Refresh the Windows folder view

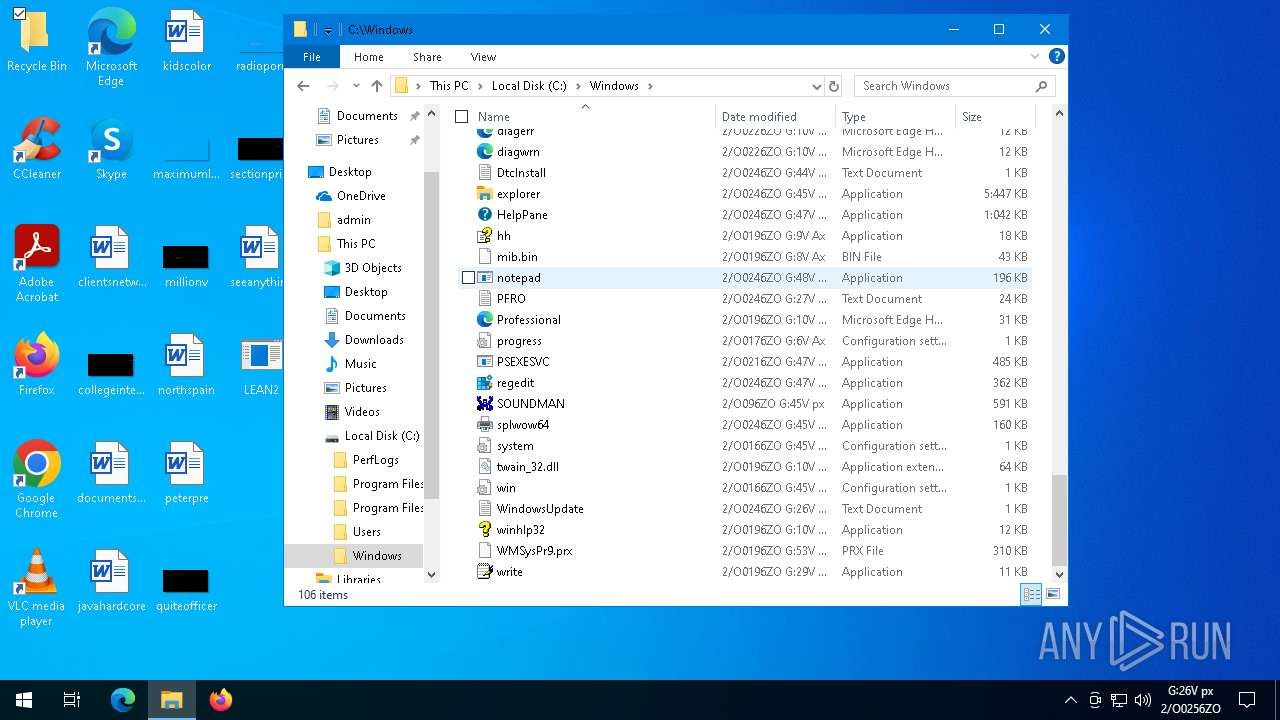834,86
